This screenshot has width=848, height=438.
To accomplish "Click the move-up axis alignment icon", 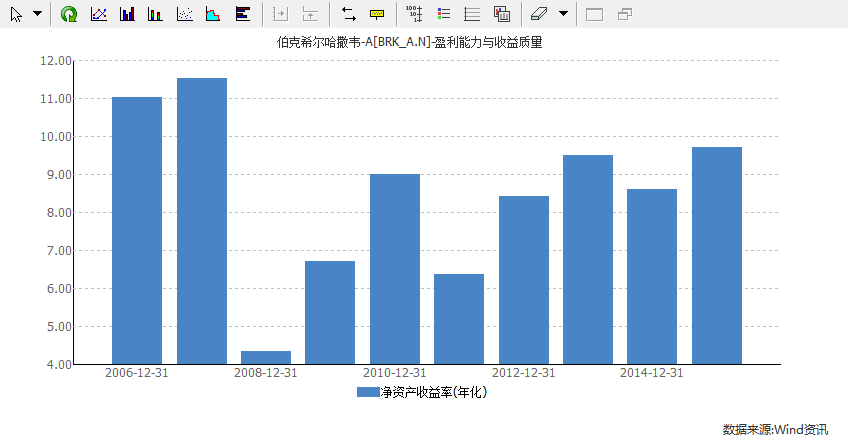I will coord(310,14).
